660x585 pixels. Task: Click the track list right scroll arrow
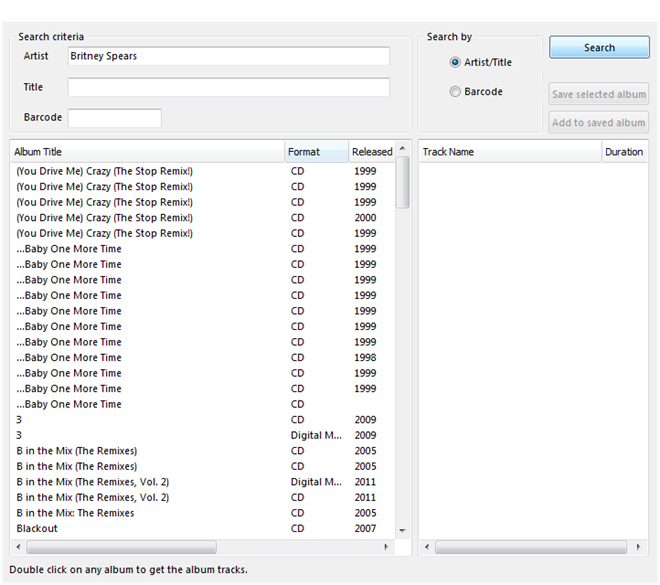coord(639,547)
